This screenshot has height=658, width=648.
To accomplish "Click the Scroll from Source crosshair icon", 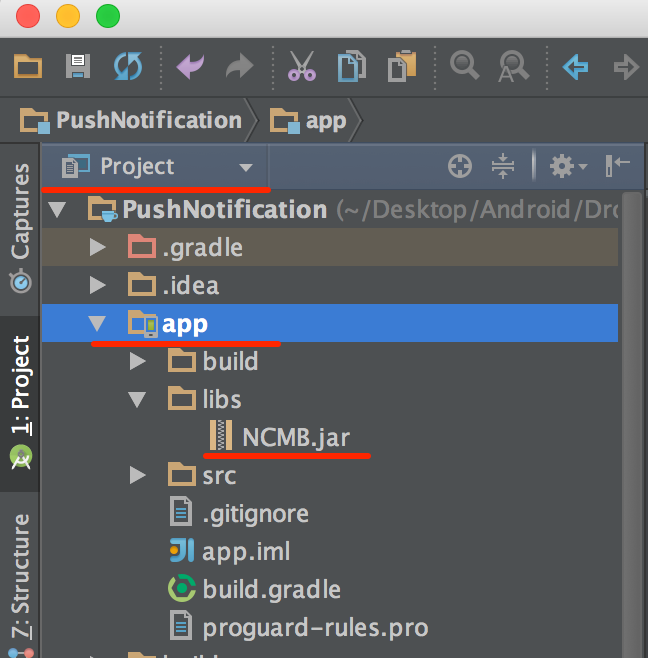I will [460, 166].
